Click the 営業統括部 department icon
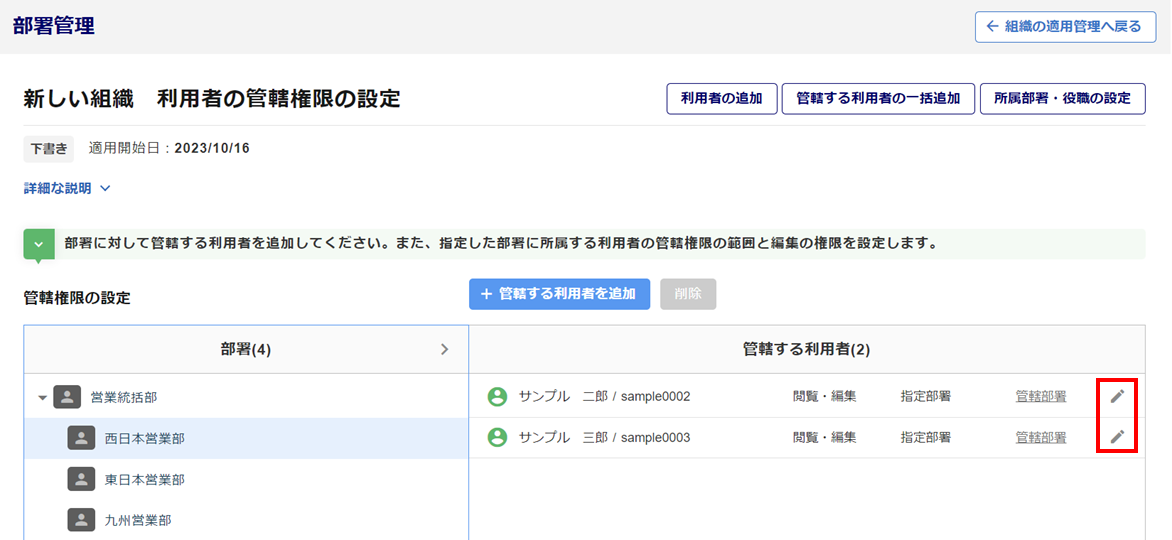 pos(67,397)
